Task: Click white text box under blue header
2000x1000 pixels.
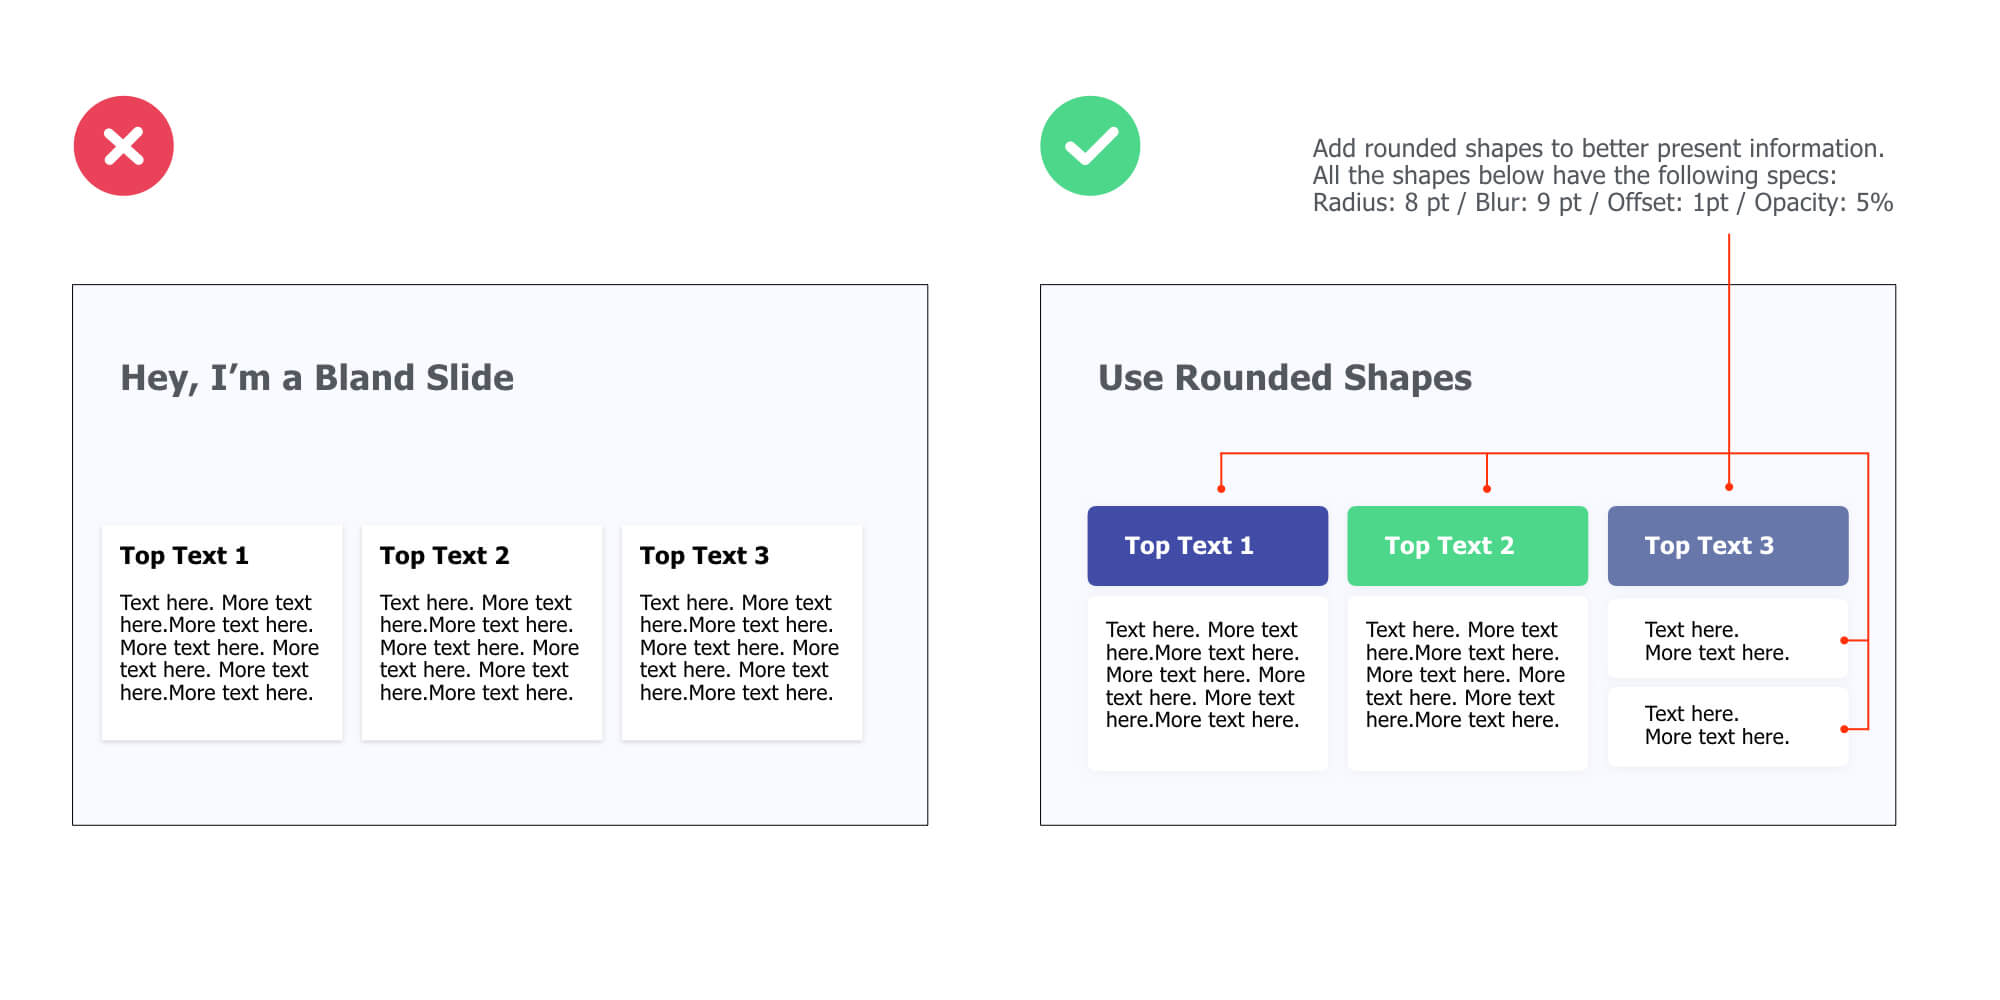Action: click(x=1207, y=683)
